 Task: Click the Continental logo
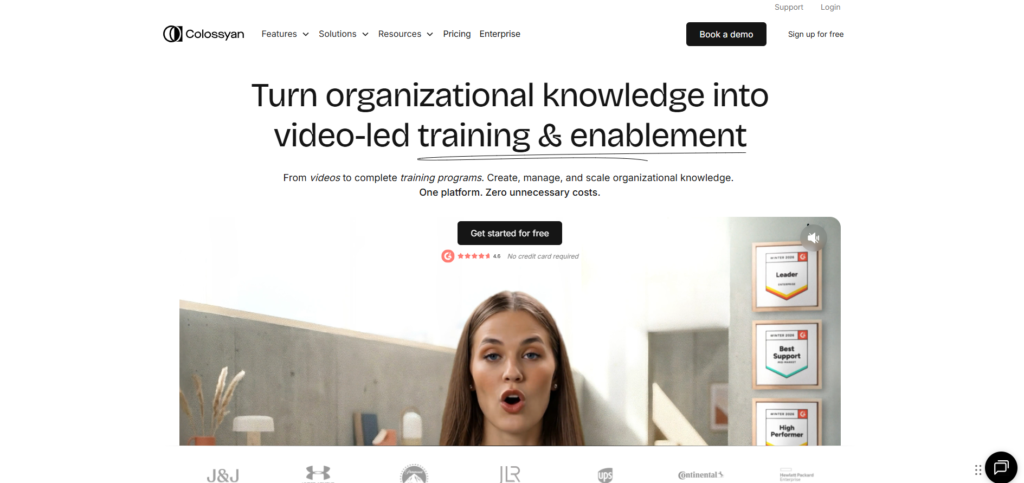700,475
